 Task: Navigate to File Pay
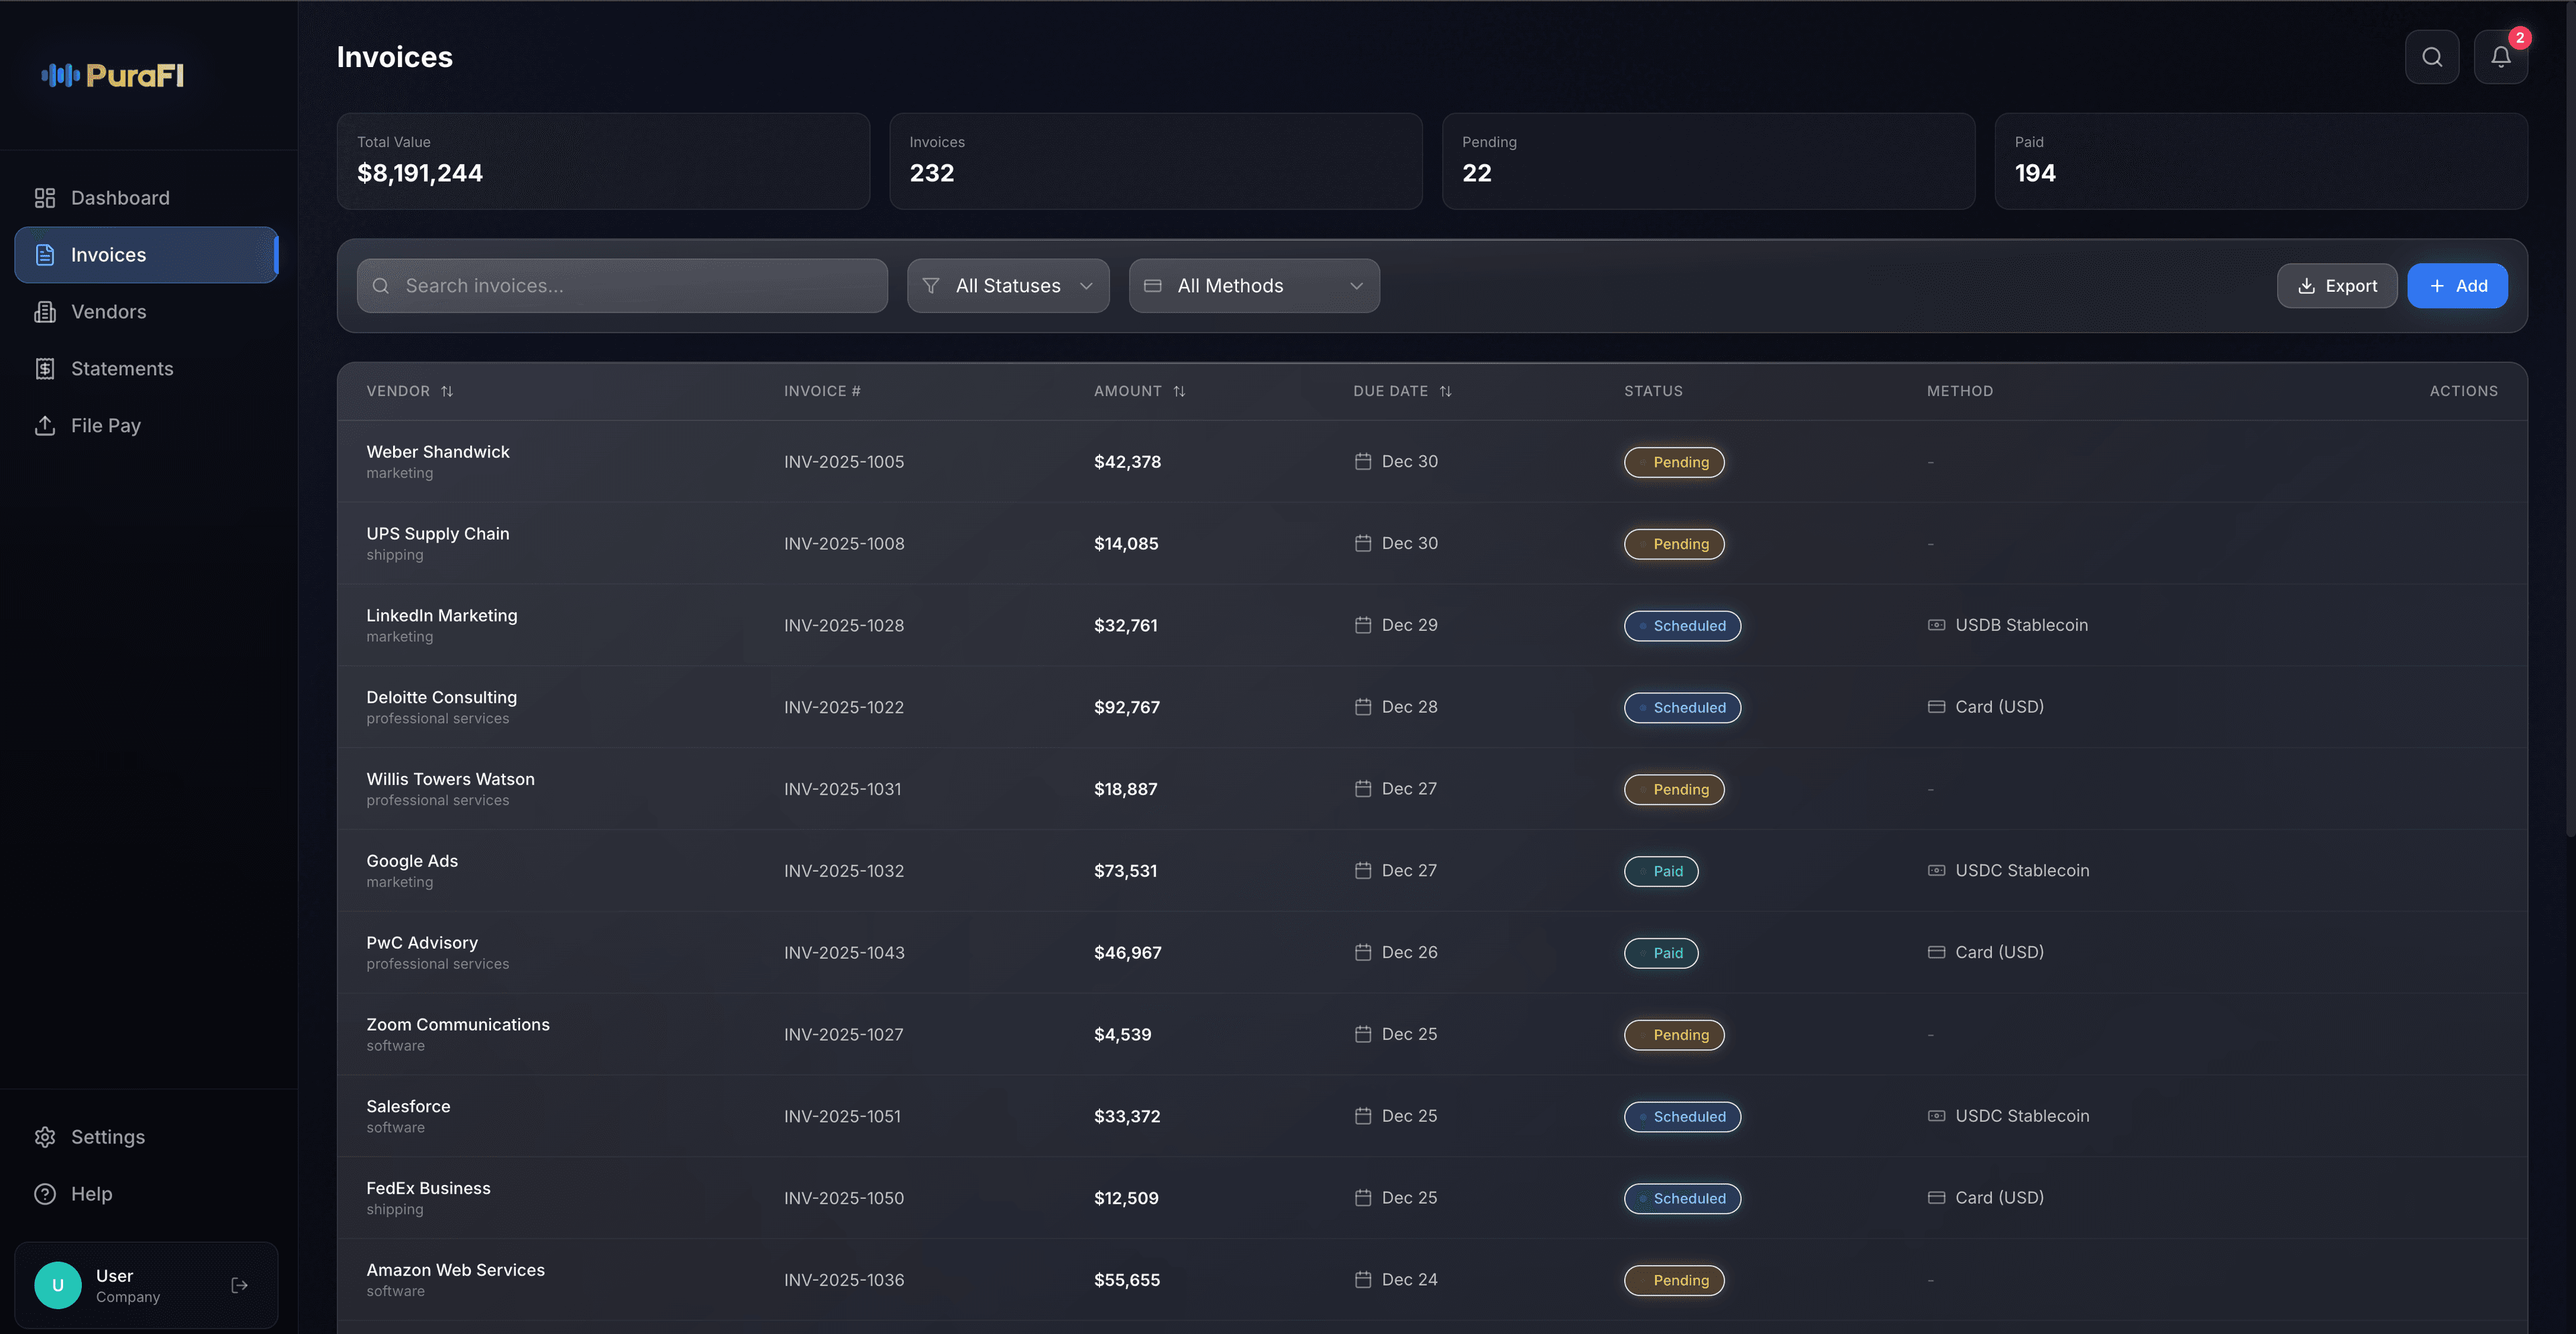point(105,426)
